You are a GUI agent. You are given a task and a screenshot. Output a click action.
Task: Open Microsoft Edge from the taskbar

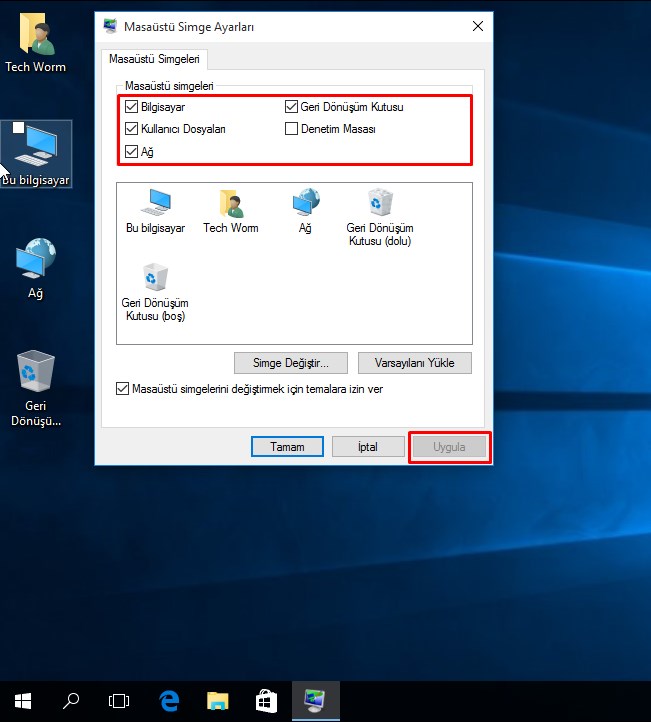pyautogui.click(x=169, y=701)
